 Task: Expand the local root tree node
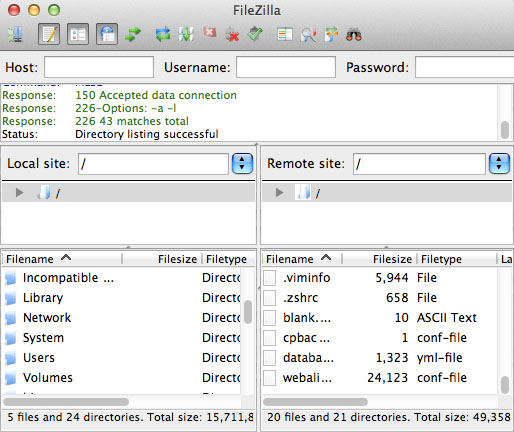pos(19,192)
